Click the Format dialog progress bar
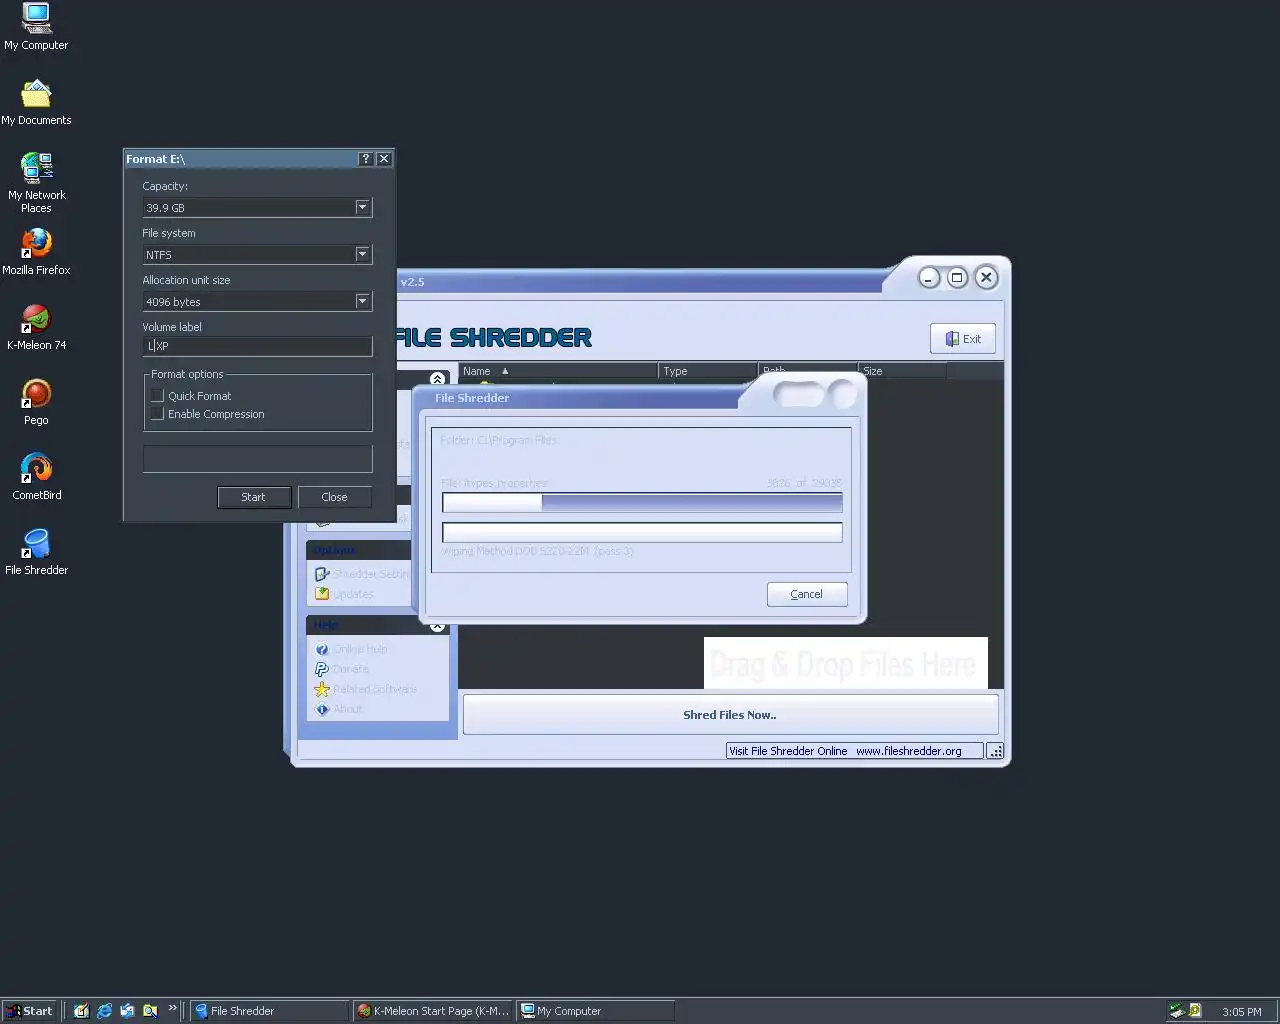This screenshot has width=1280, height=1024. point(258,459)
